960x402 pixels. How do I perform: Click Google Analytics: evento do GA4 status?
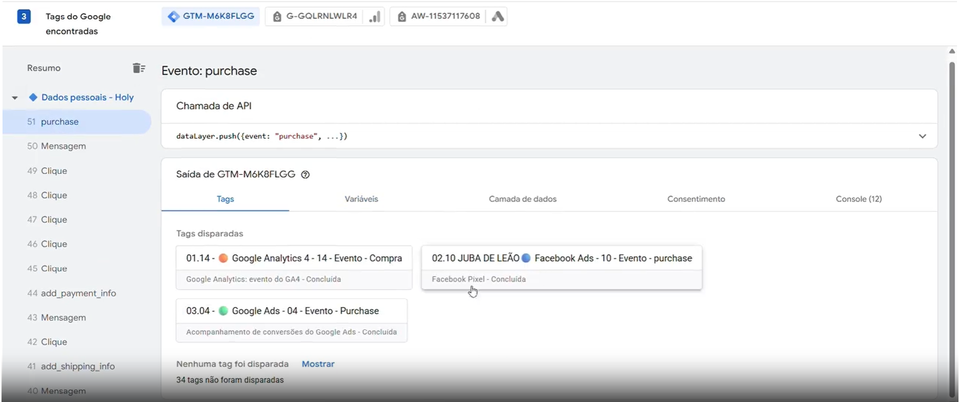tap(263, 279)
